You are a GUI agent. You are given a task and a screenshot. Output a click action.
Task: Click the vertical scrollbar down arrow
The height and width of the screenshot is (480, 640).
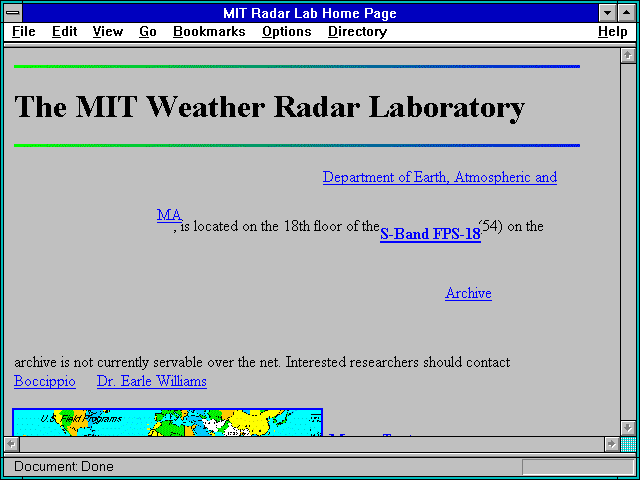(x=628, y=427)
